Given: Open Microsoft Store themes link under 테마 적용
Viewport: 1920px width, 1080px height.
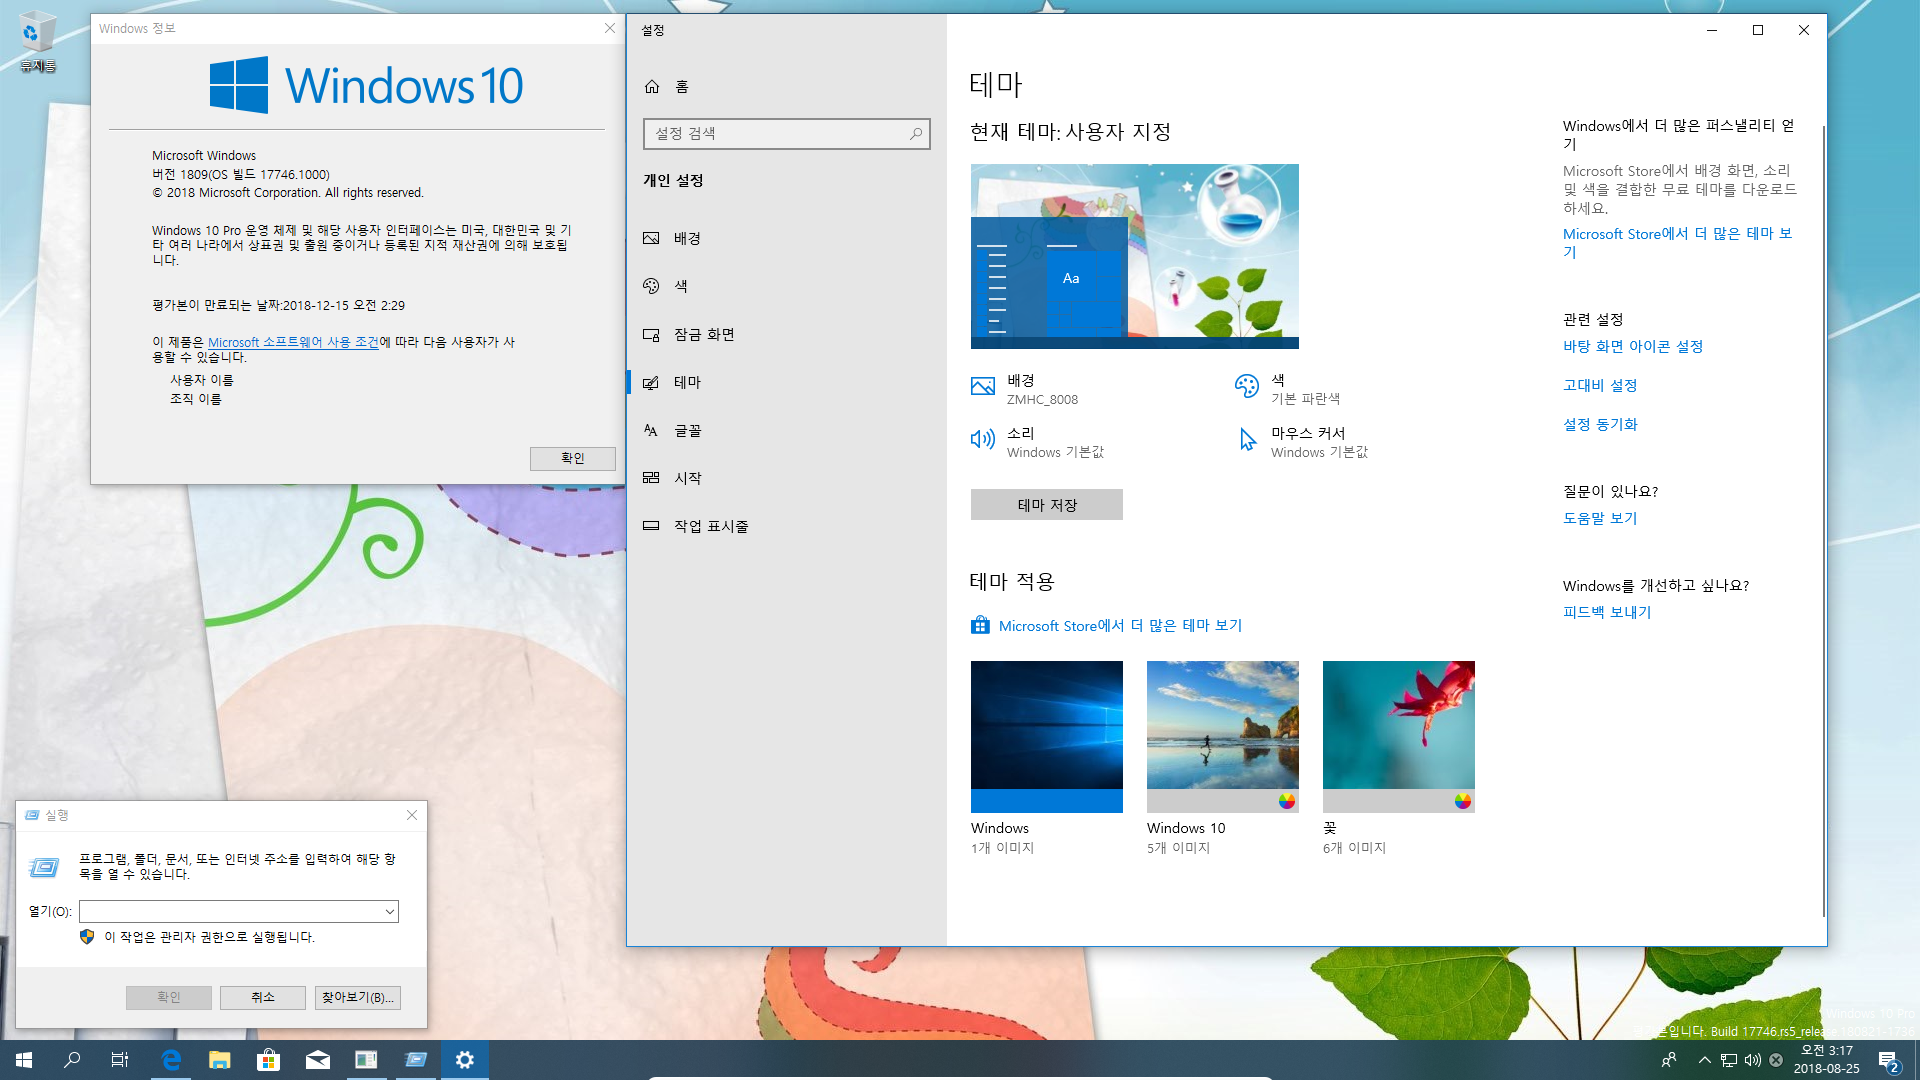Looking at the screenshot, I should [1120, 626].
